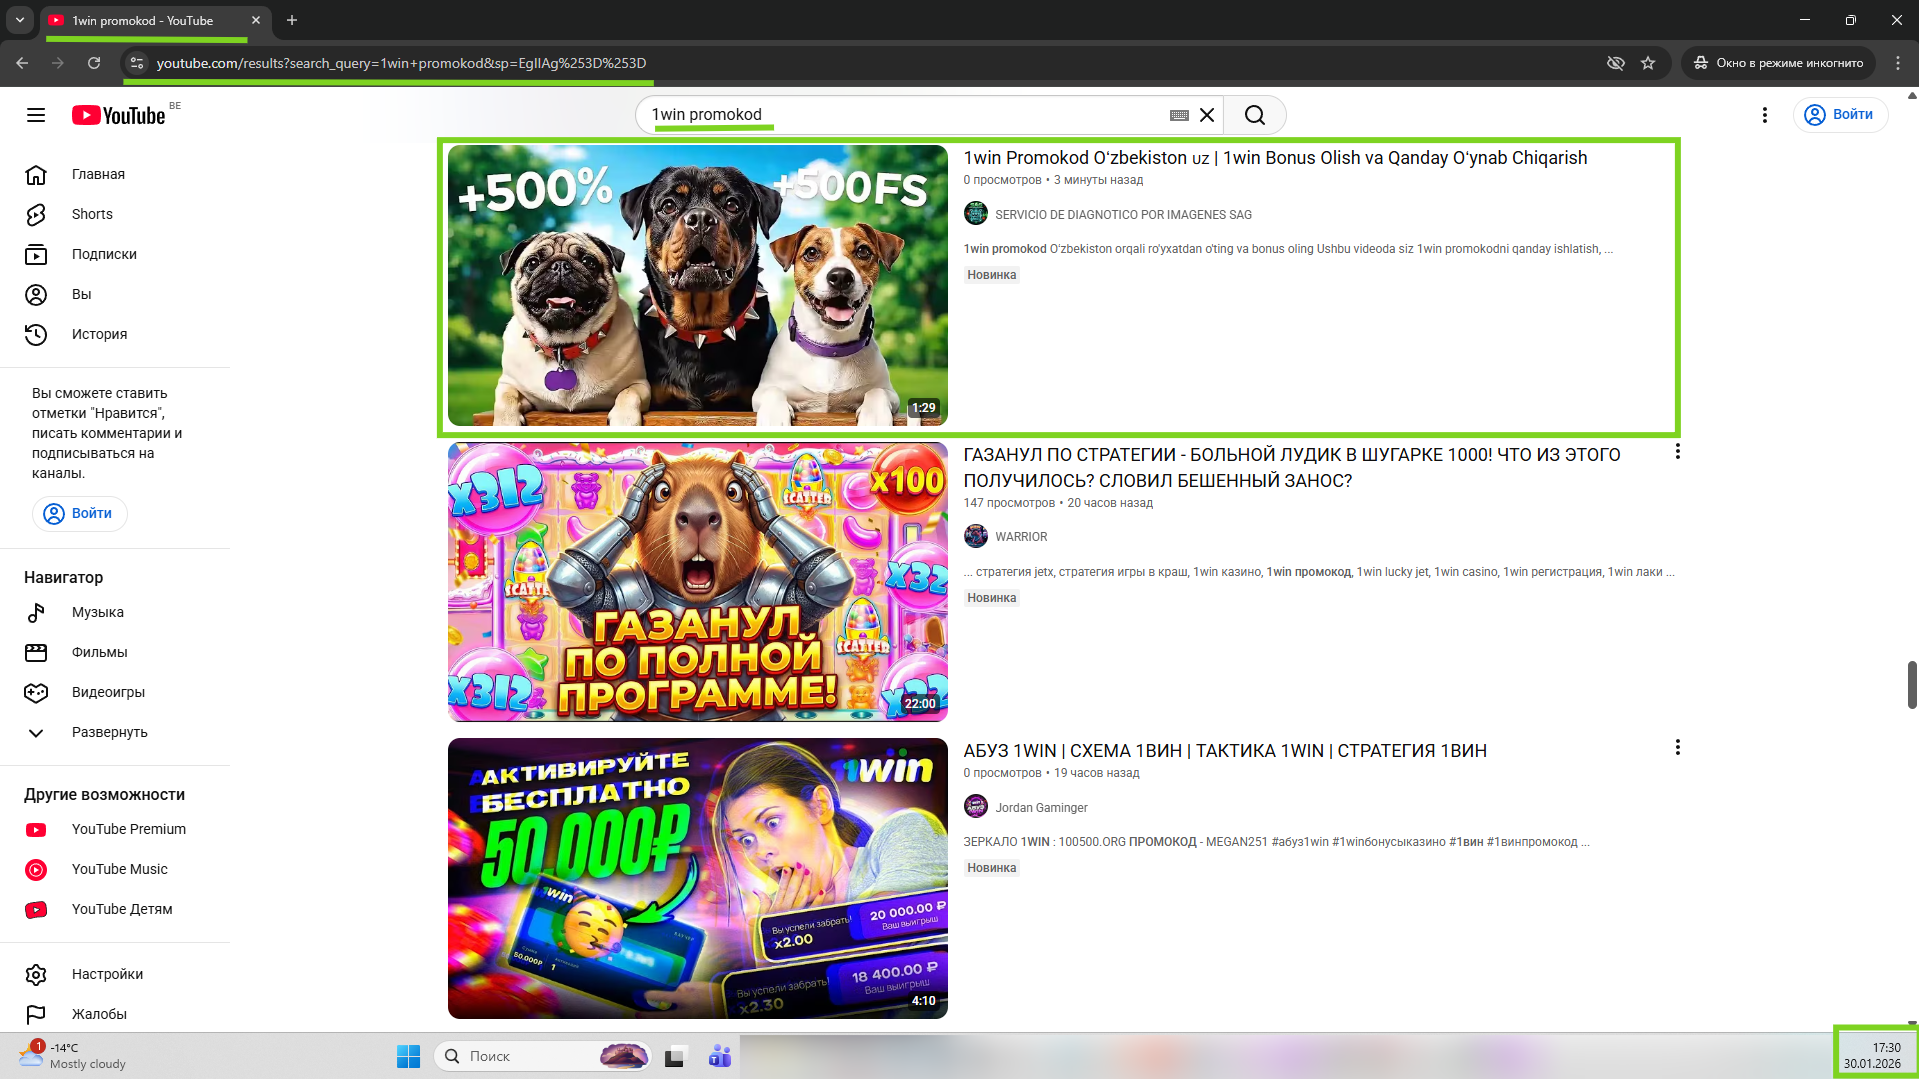Click the Главная home icon
Image resolution: width=1919 pixels, height=1079 pixels.
[36, 174]
